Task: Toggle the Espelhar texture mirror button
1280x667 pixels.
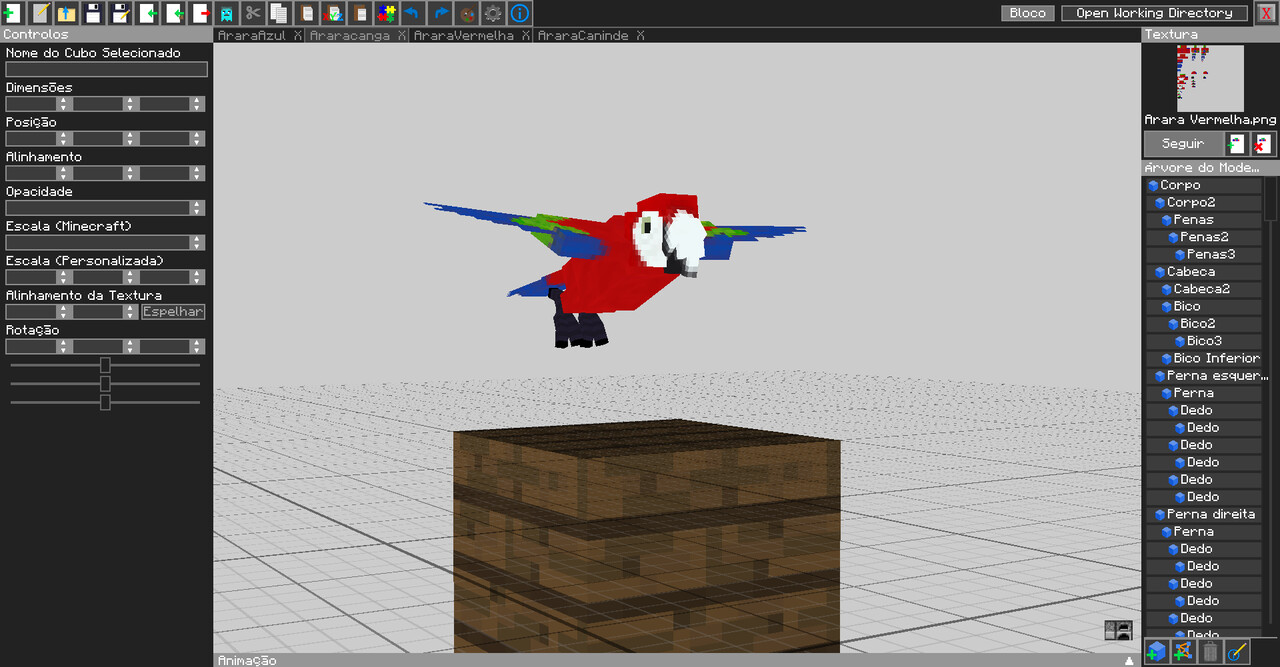Action: tap(173, 312)
